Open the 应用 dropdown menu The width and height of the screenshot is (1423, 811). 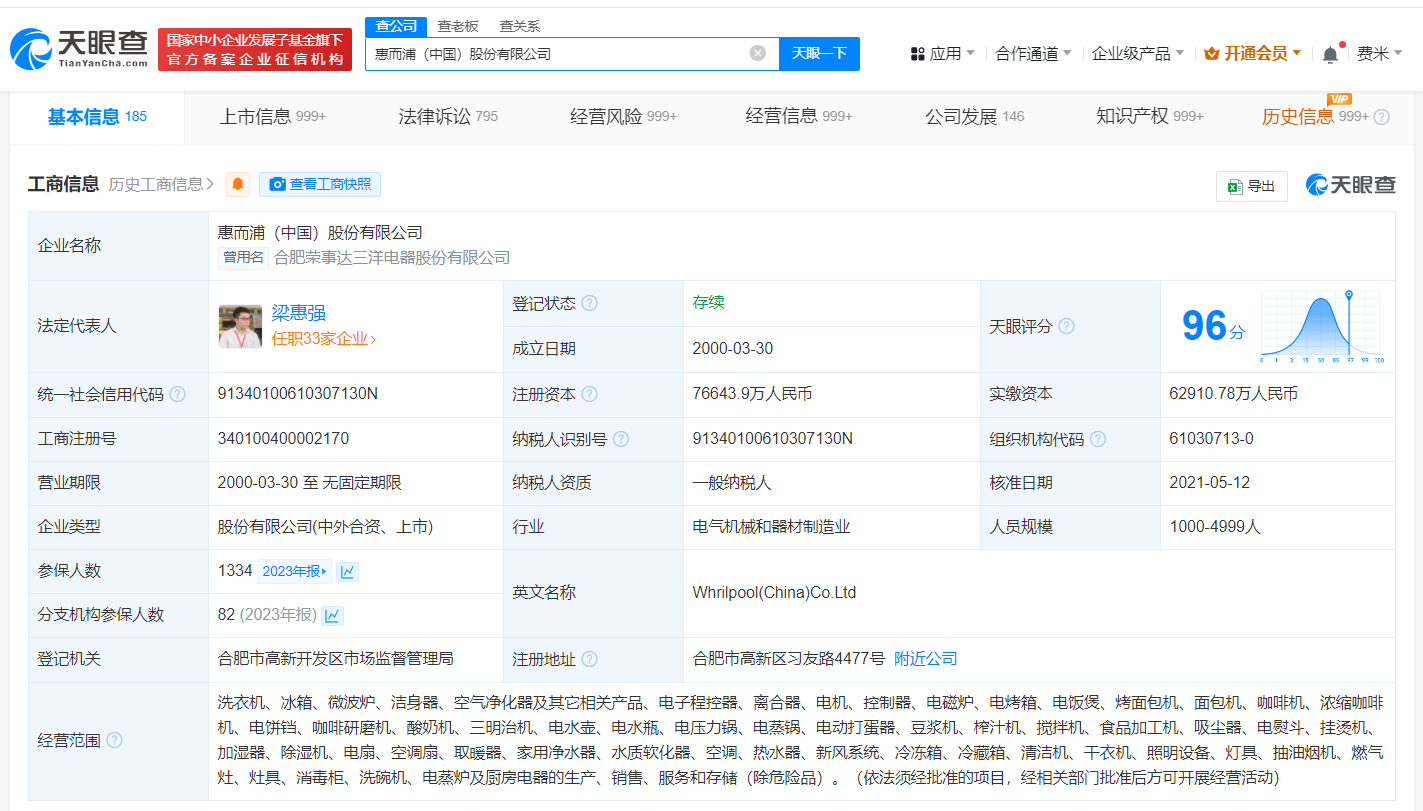pos(942,53)
